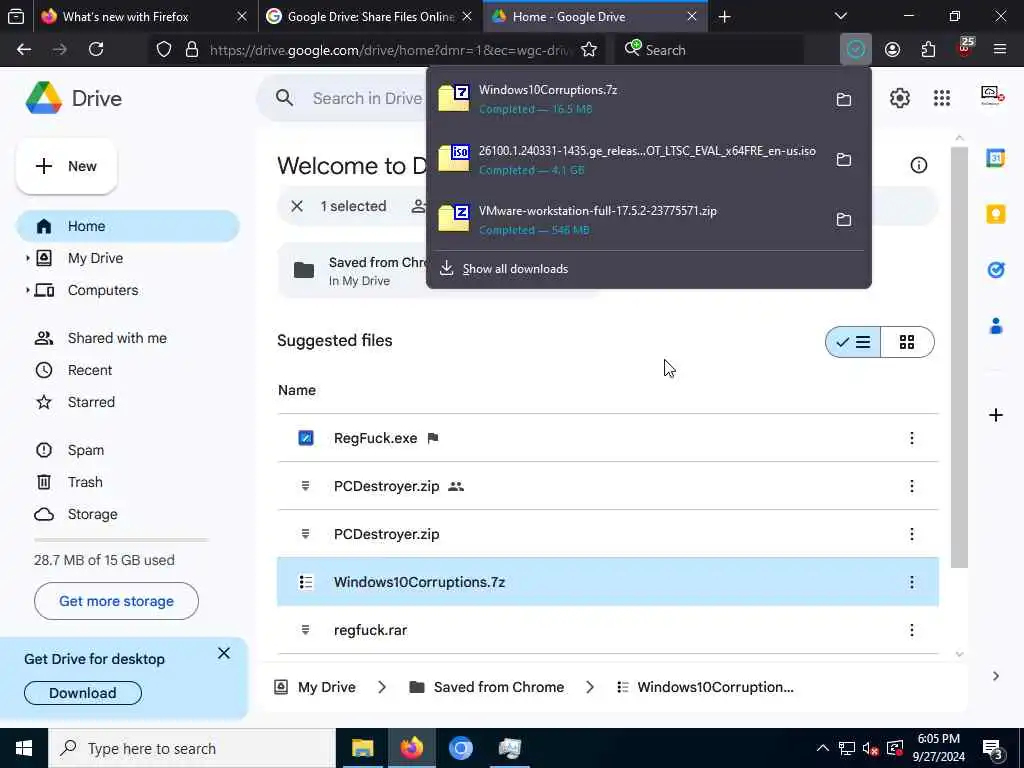Open File Explorer from taskbar
Viewport: 1024px width, 768px height.
(362, 748)
